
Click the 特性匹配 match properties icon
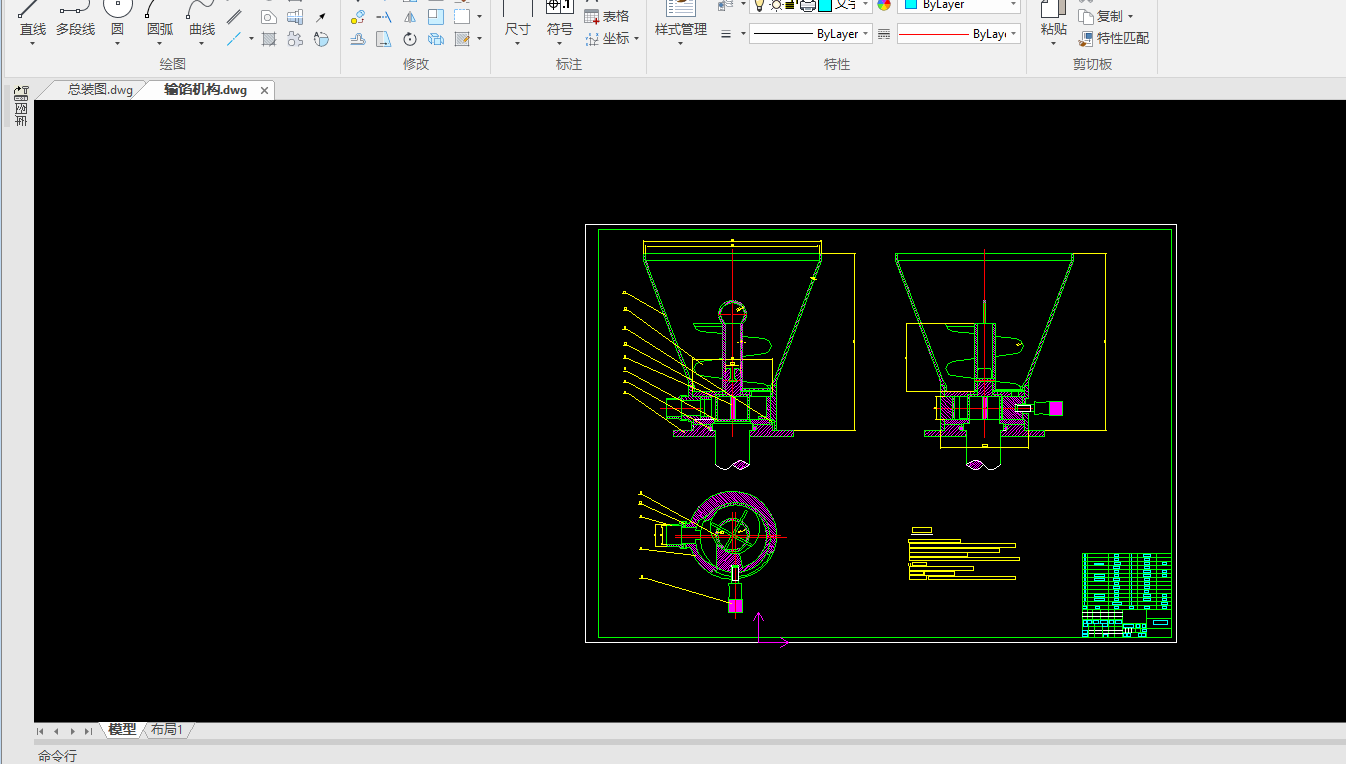click(x=1087, y=39)
